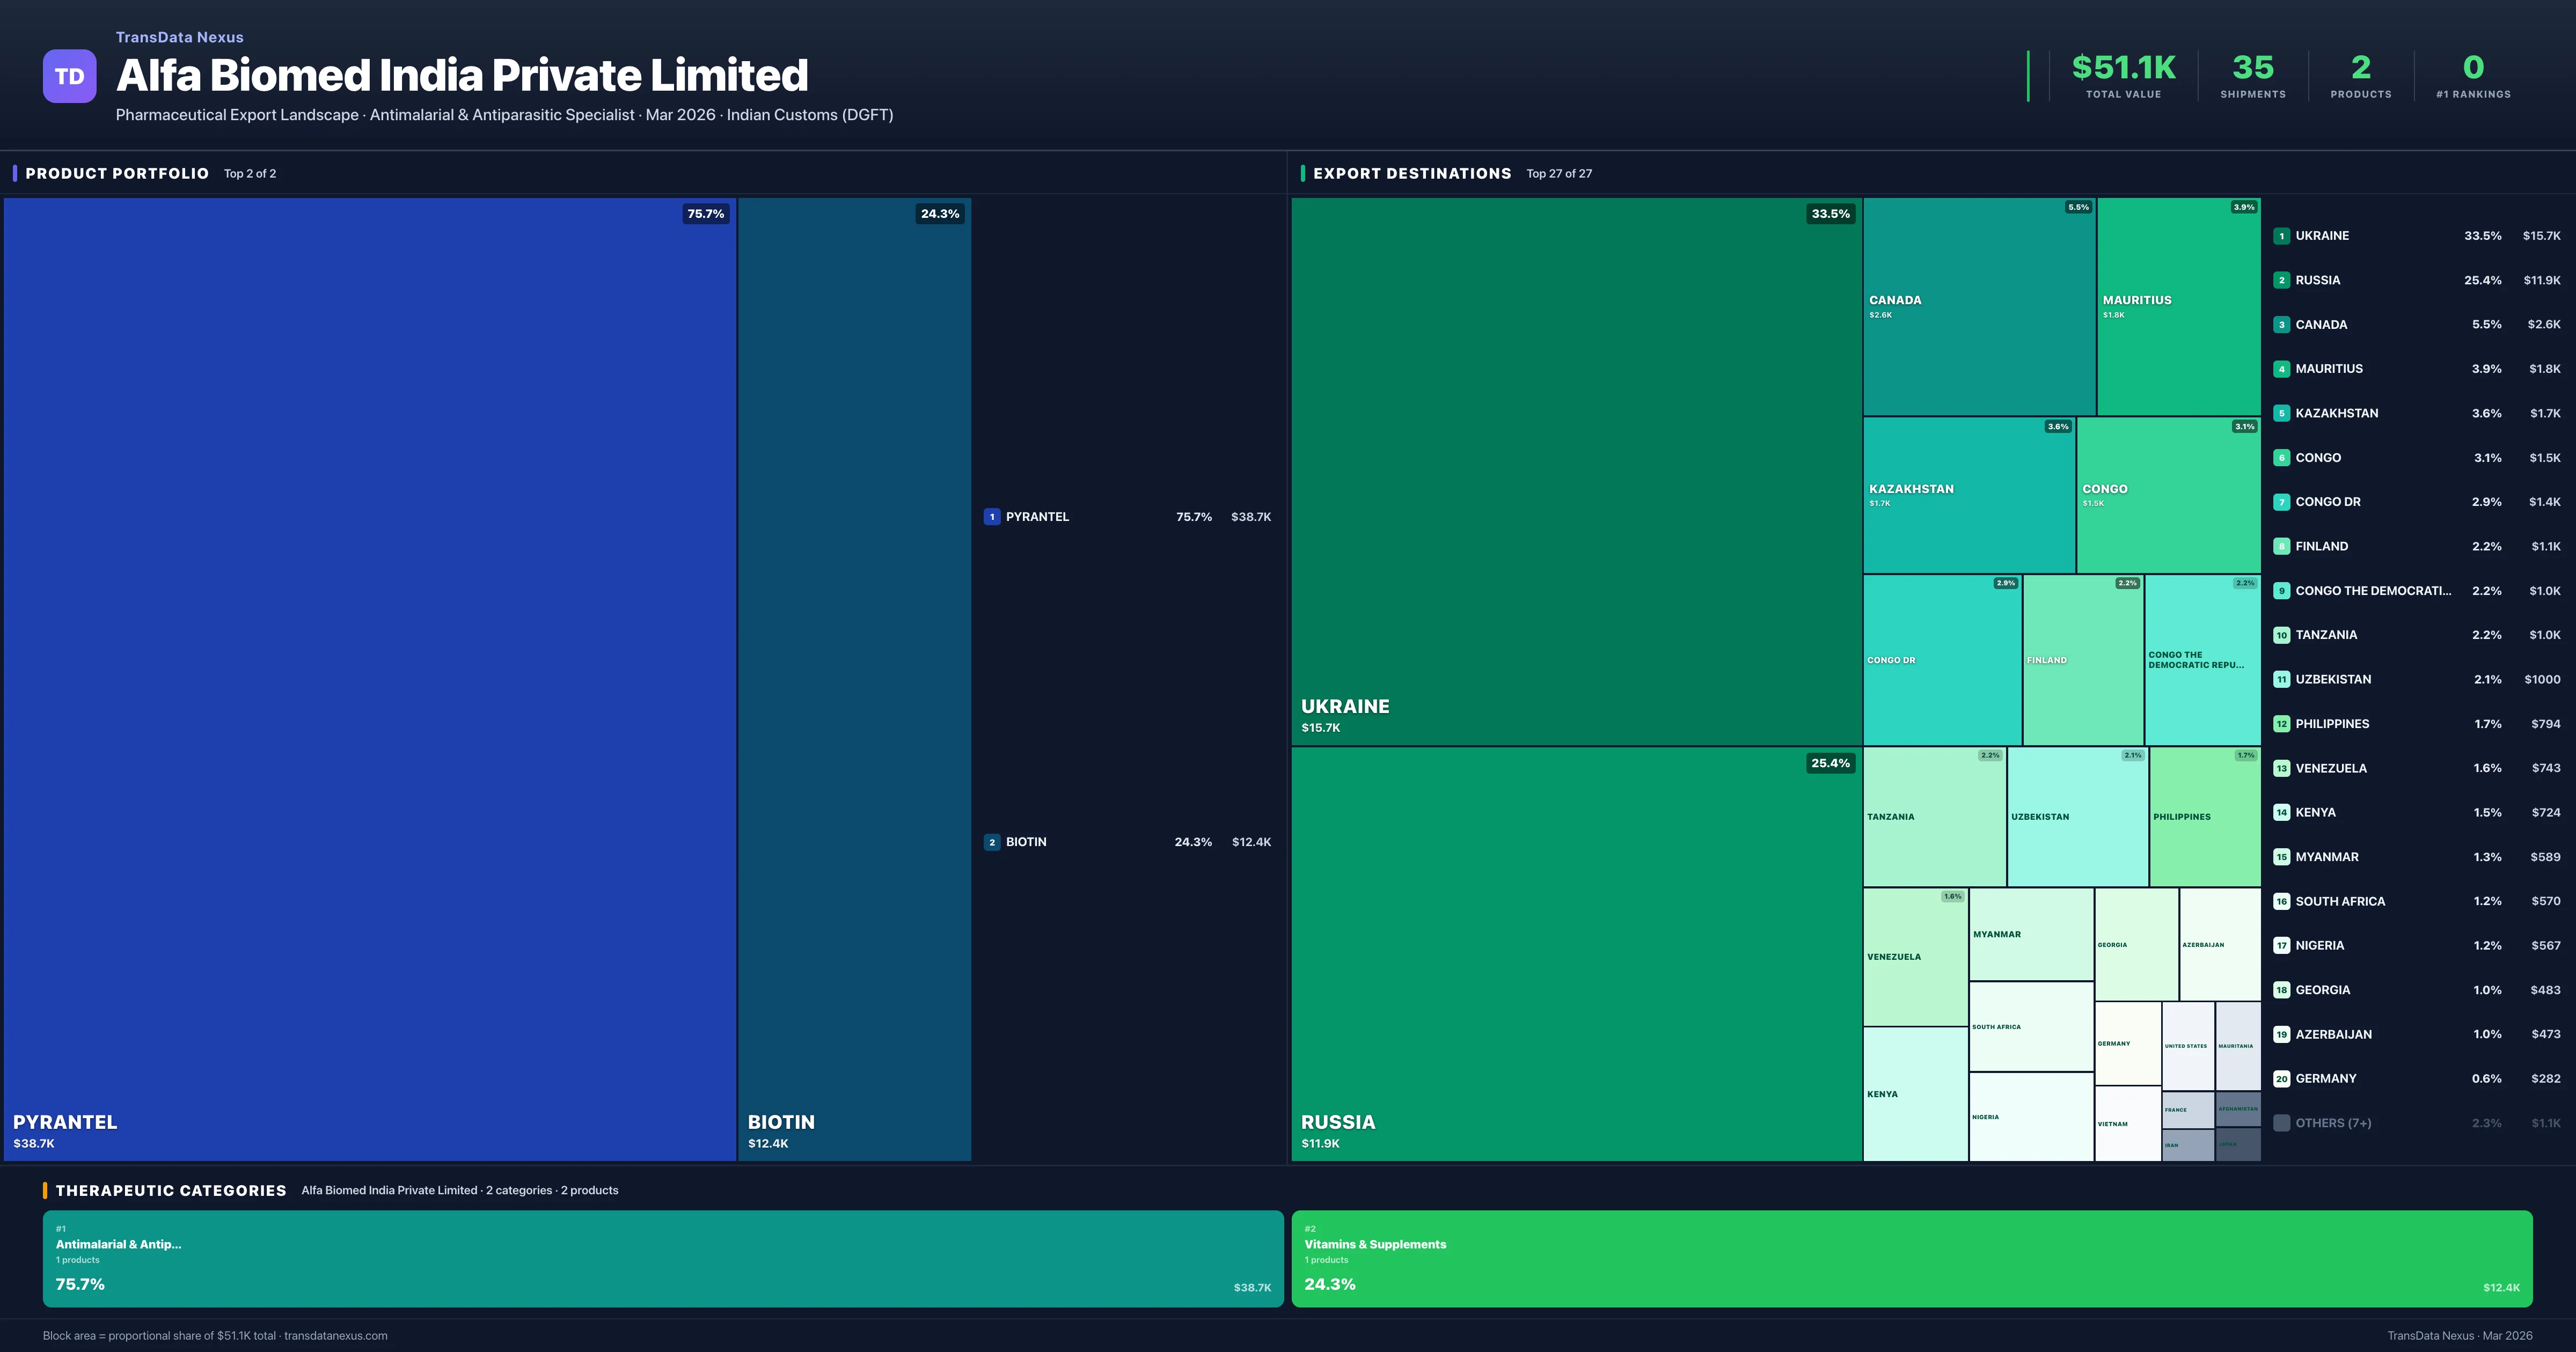Click the rank 20 Germany legend badge

(x=2281, y=1079)
